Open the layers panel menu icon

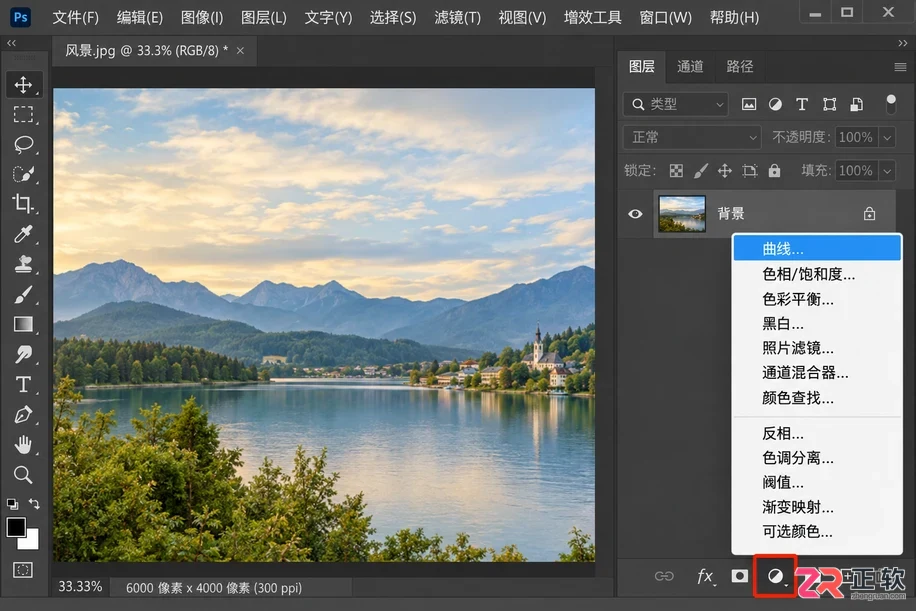pos(900,67)
